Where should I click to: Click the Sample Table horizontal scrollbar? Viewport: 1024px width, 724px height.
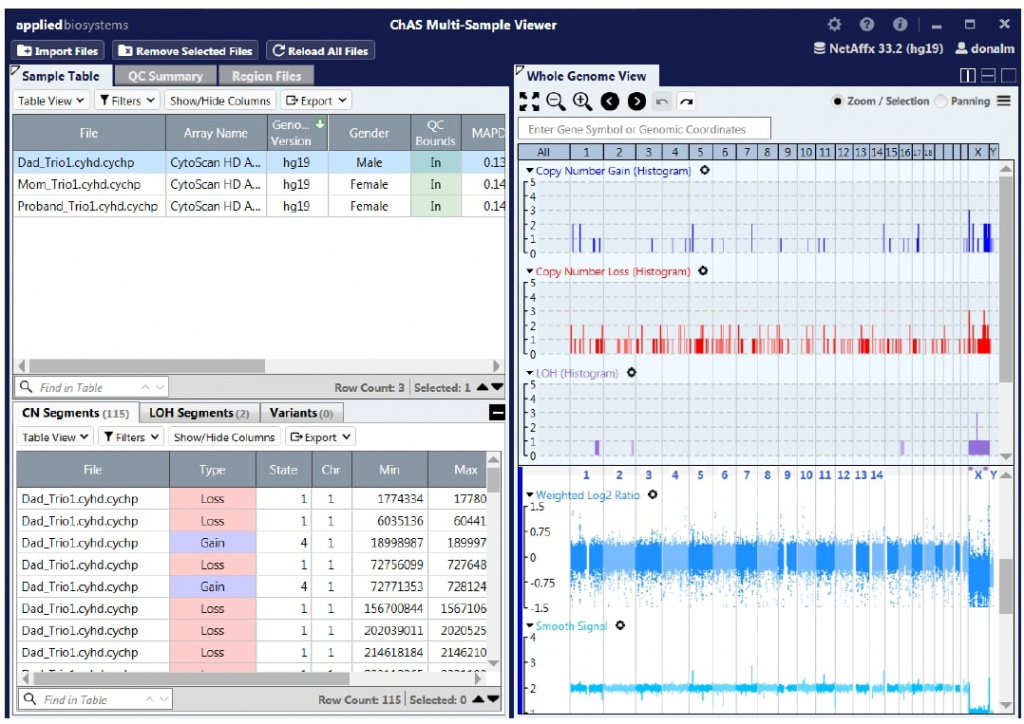[x=145, y=366]
